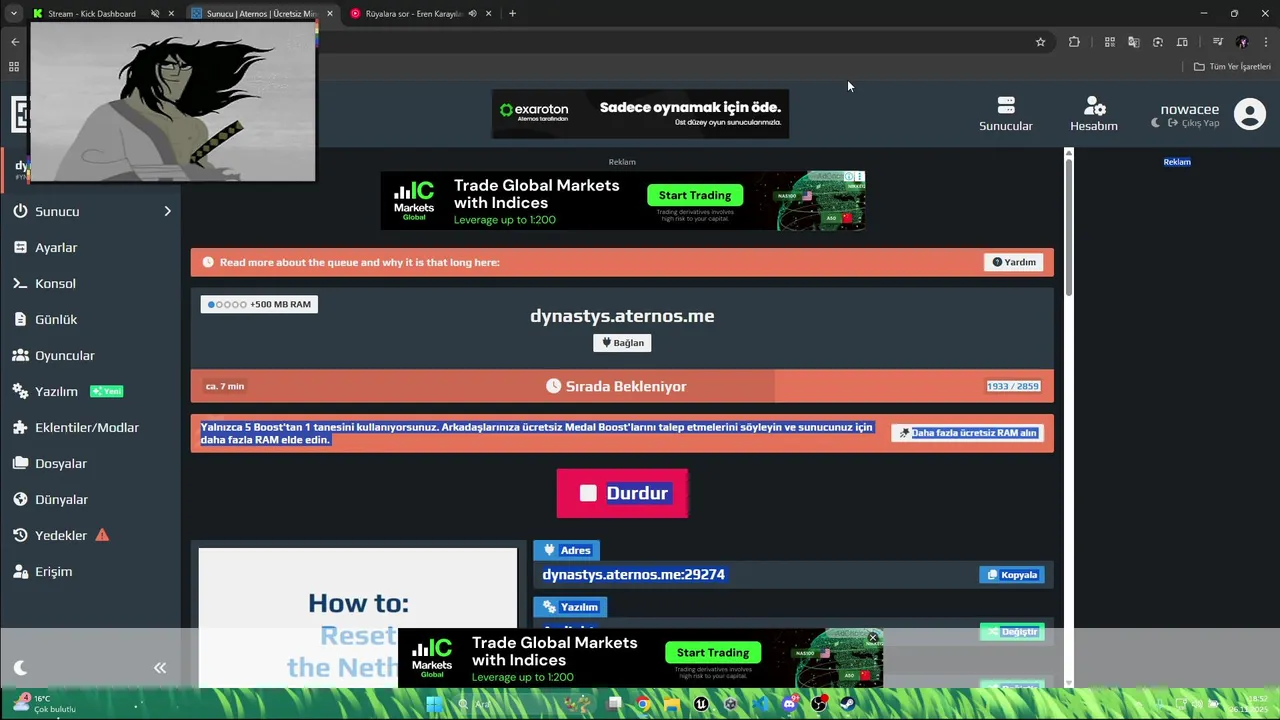Open Steam from the taskbar

click(x=847, y=704)
